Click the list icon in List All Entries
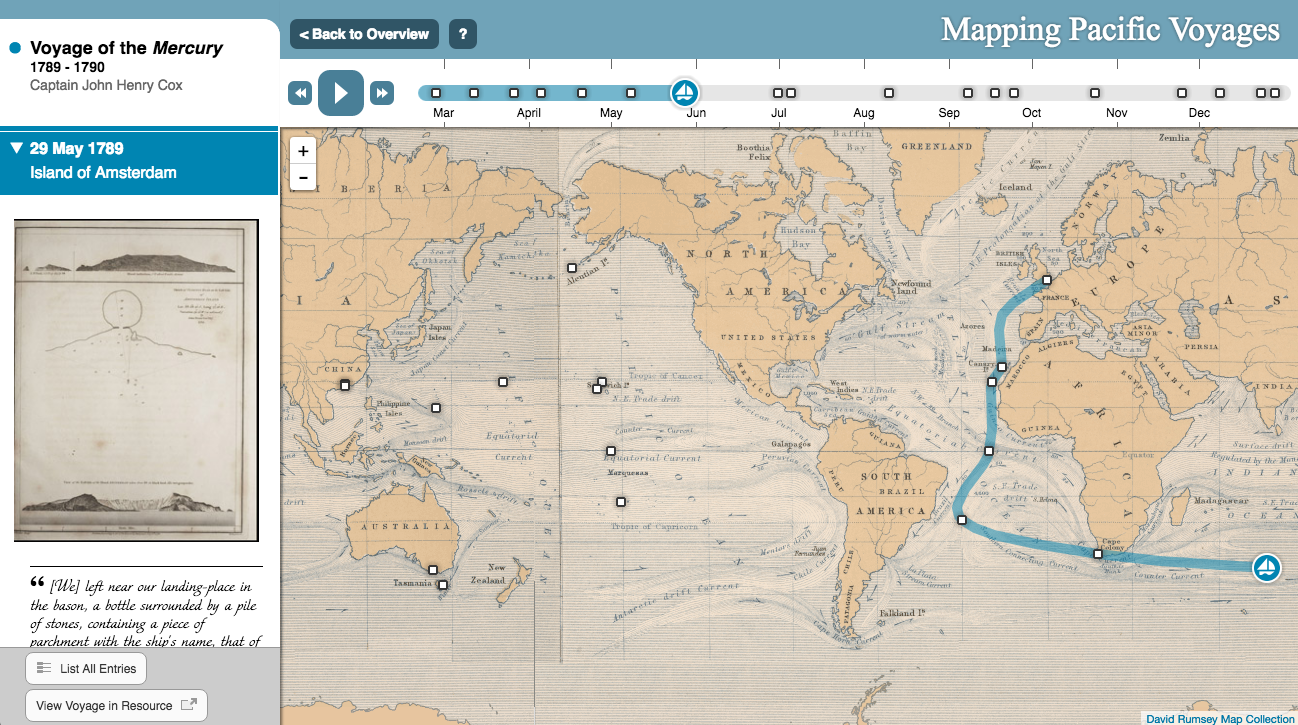The image size is (1298, 725). [x=44, y=669]
